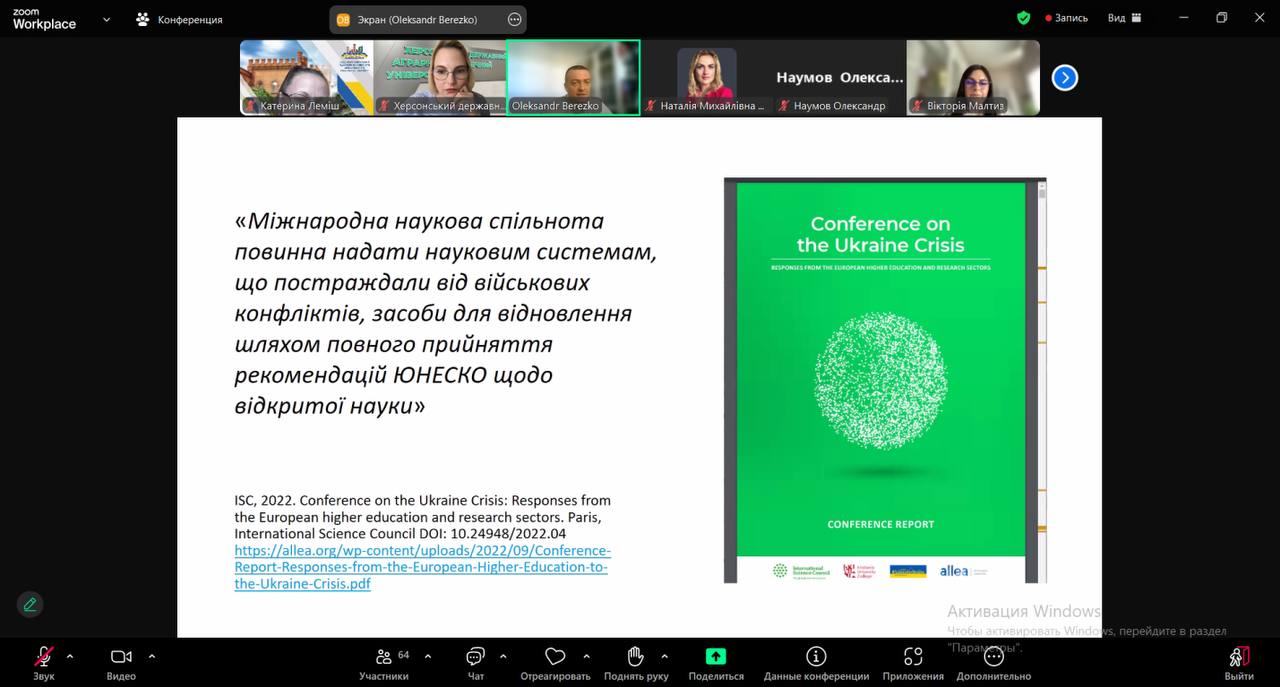Open the Участники participants panel

click(x=384, y=663)
